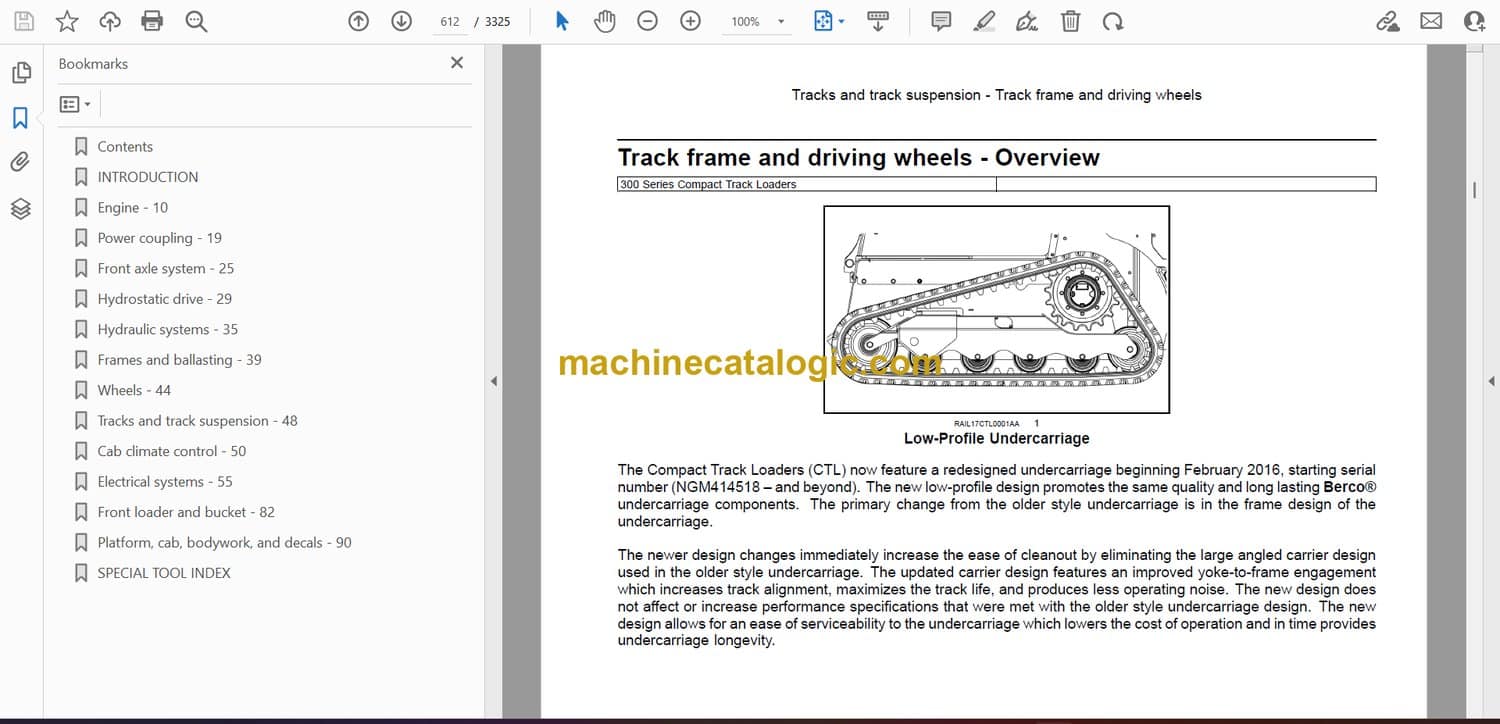Zoom out with the minus icon
Screen dimensions: 1500x724
pyautogui.click(x=647, y=21)
